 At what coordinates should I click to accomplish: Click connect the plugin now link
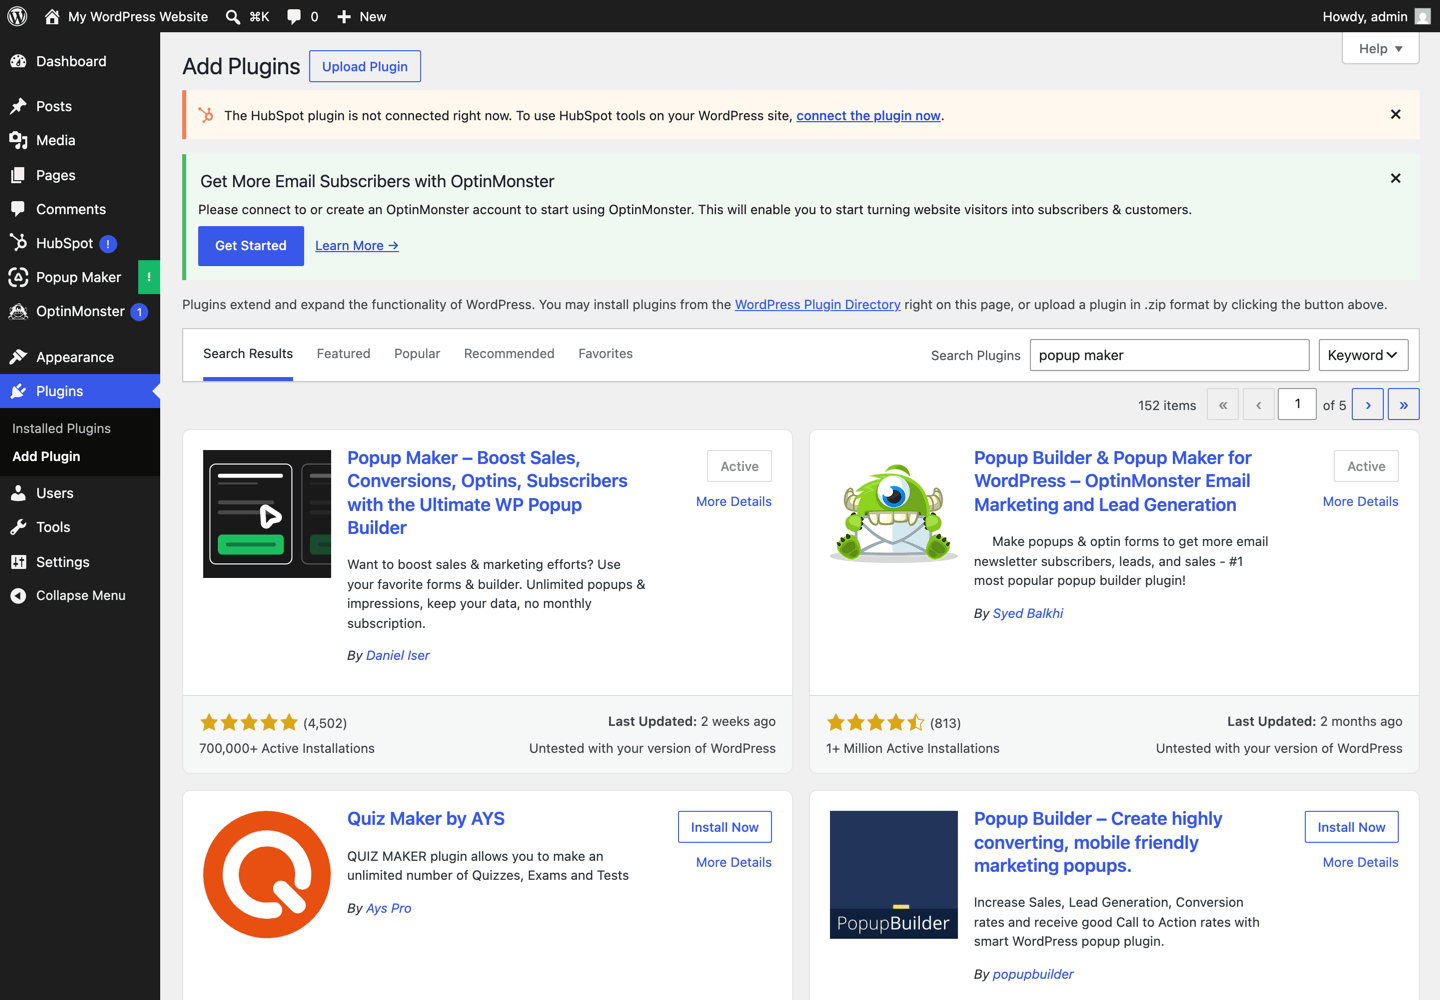(x=868, y=116)
